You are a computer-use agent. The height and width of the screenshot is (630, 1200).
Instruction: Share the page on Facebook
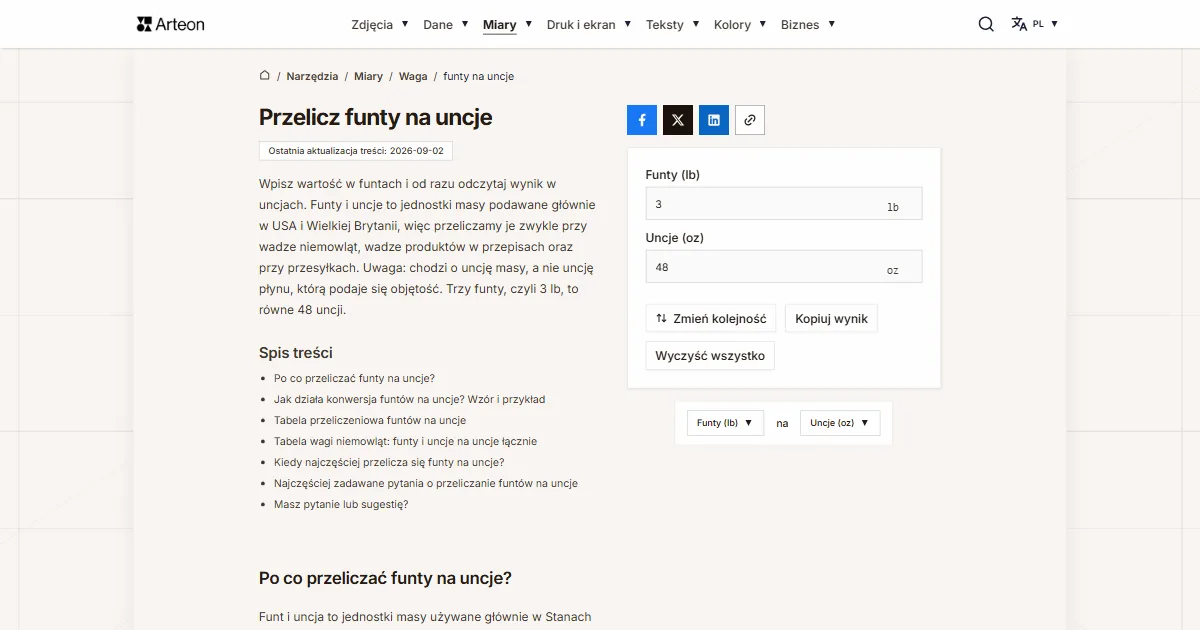[x=642, y=120]
